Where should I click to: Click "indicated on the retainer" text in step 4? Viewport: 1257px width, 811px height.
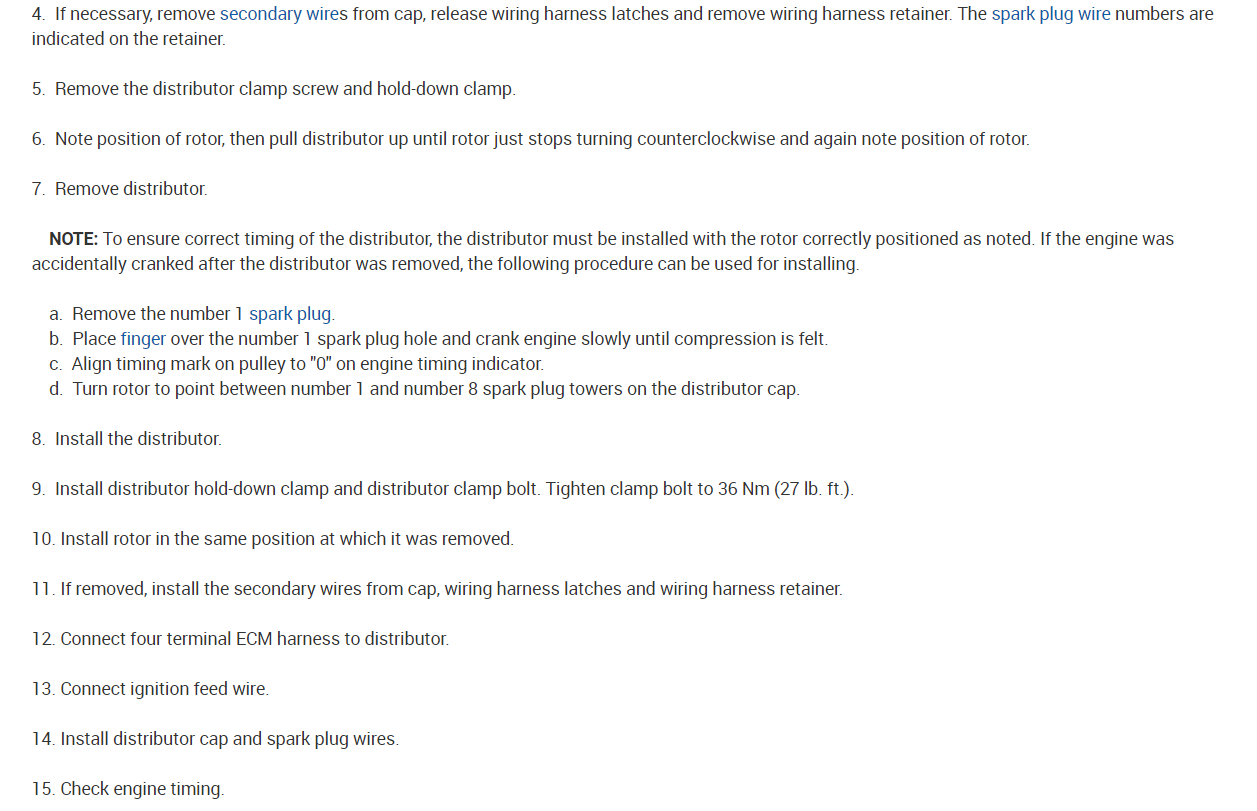128,40
